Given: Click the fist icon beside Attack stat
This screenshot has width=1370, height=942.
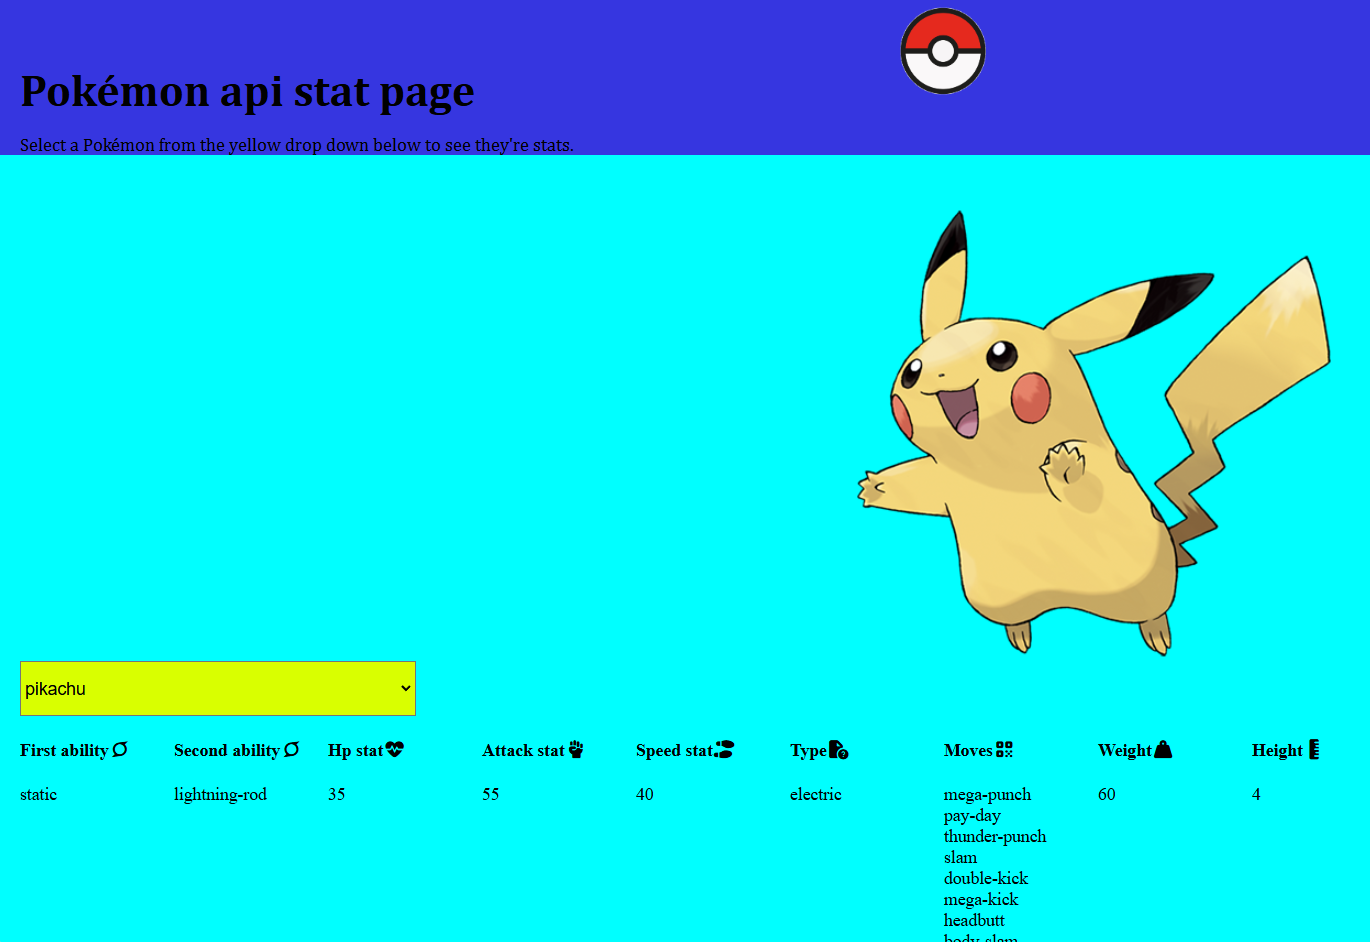Looking at the screenshot, I should click(576, 749).
